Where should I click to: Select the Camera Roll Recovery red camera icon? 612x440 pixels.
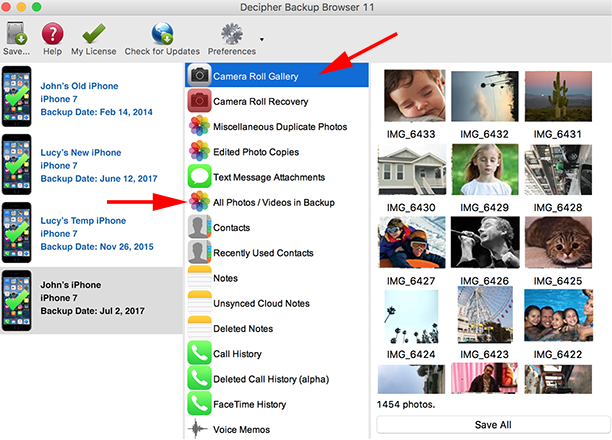coord(199,101)
